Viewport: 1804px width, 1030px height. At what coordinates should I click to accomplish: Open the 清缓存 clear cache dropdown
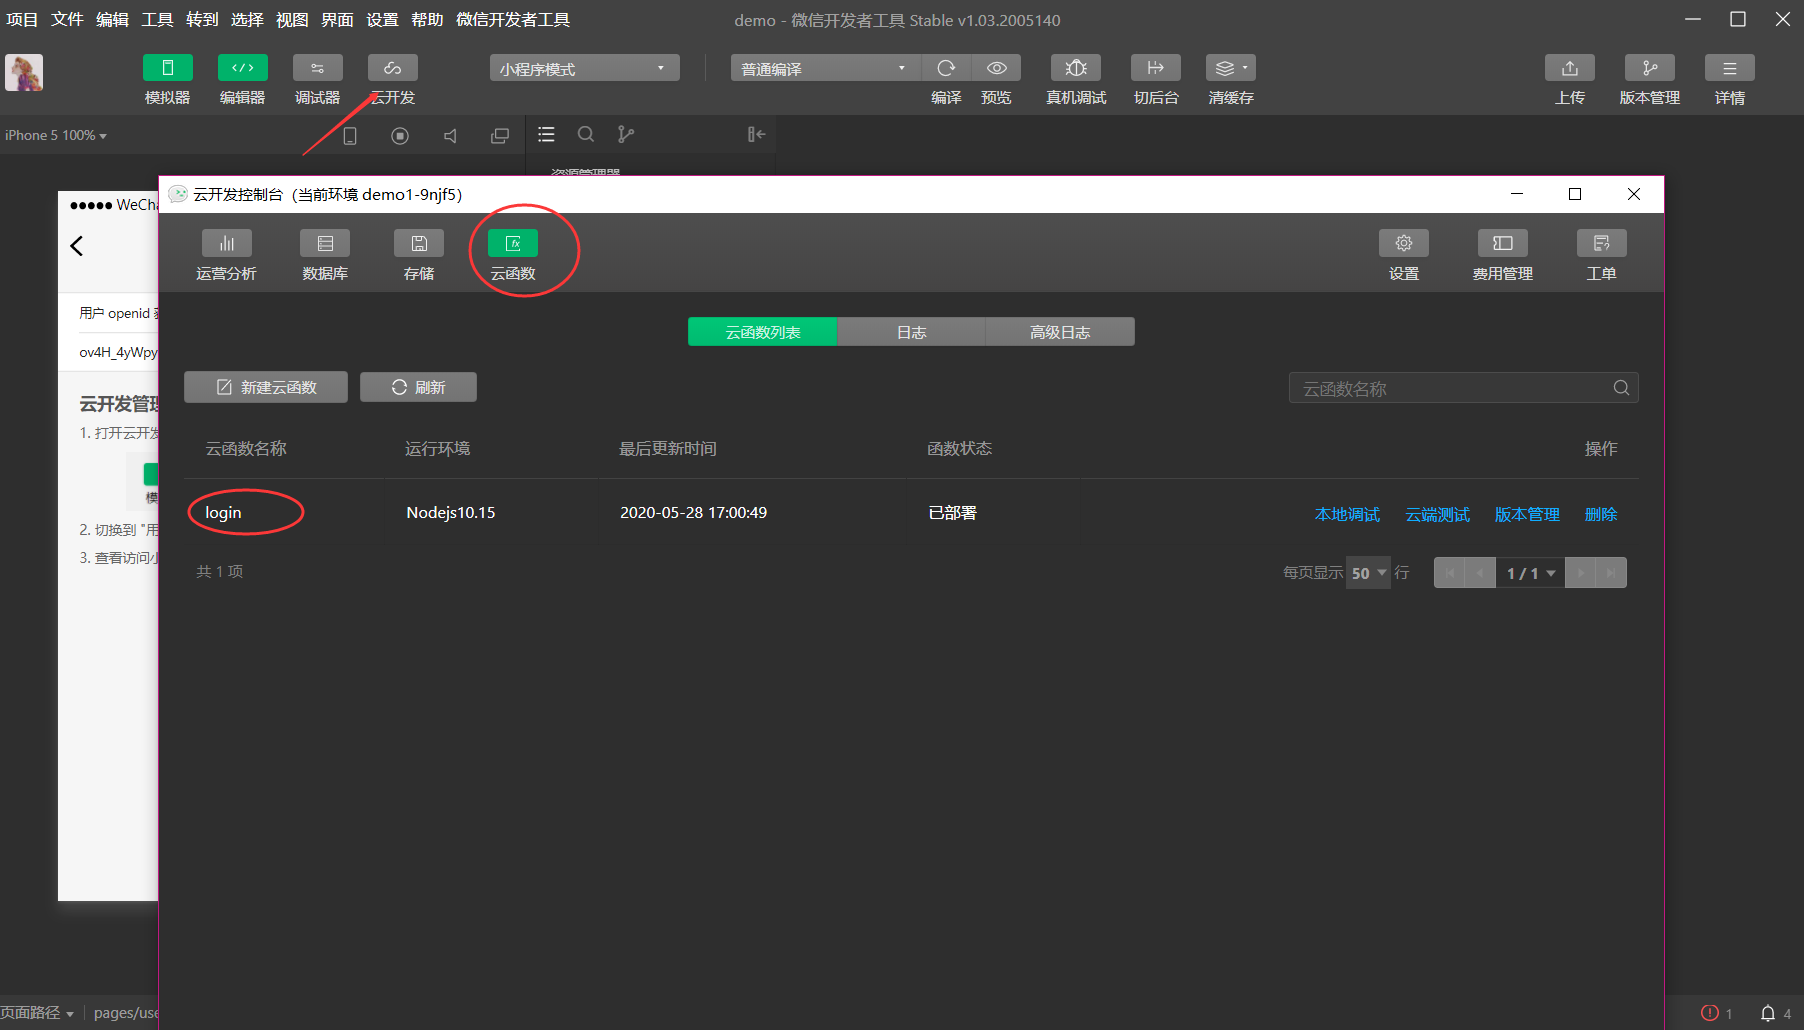coord(1231,68)
